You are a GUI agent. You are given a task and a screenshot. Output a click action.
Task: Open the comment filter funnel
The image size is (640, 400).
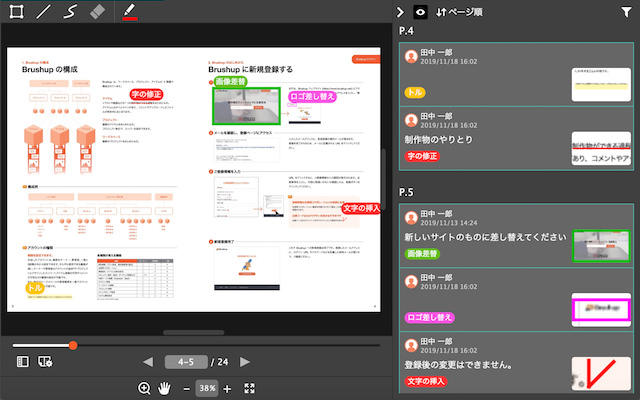pyautogui.click(x=626, y=12)
